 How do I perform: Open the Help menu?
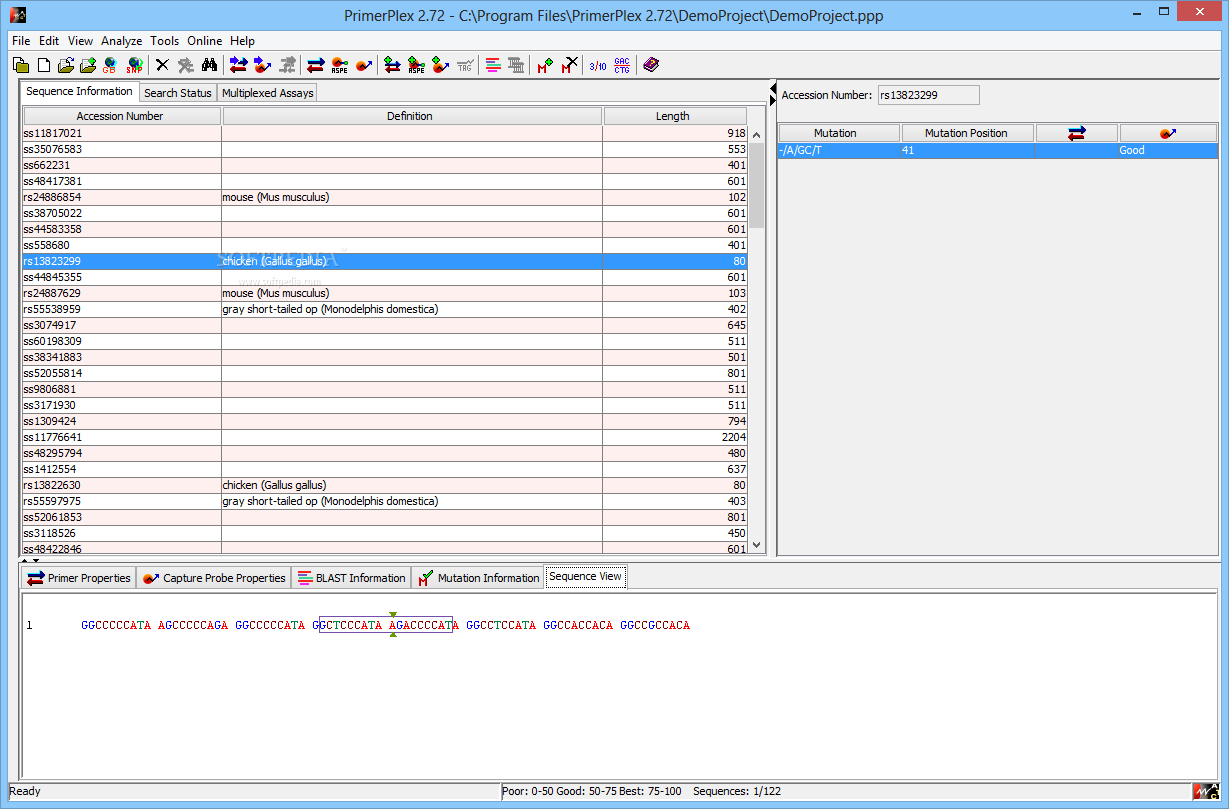tap(242, 41)
